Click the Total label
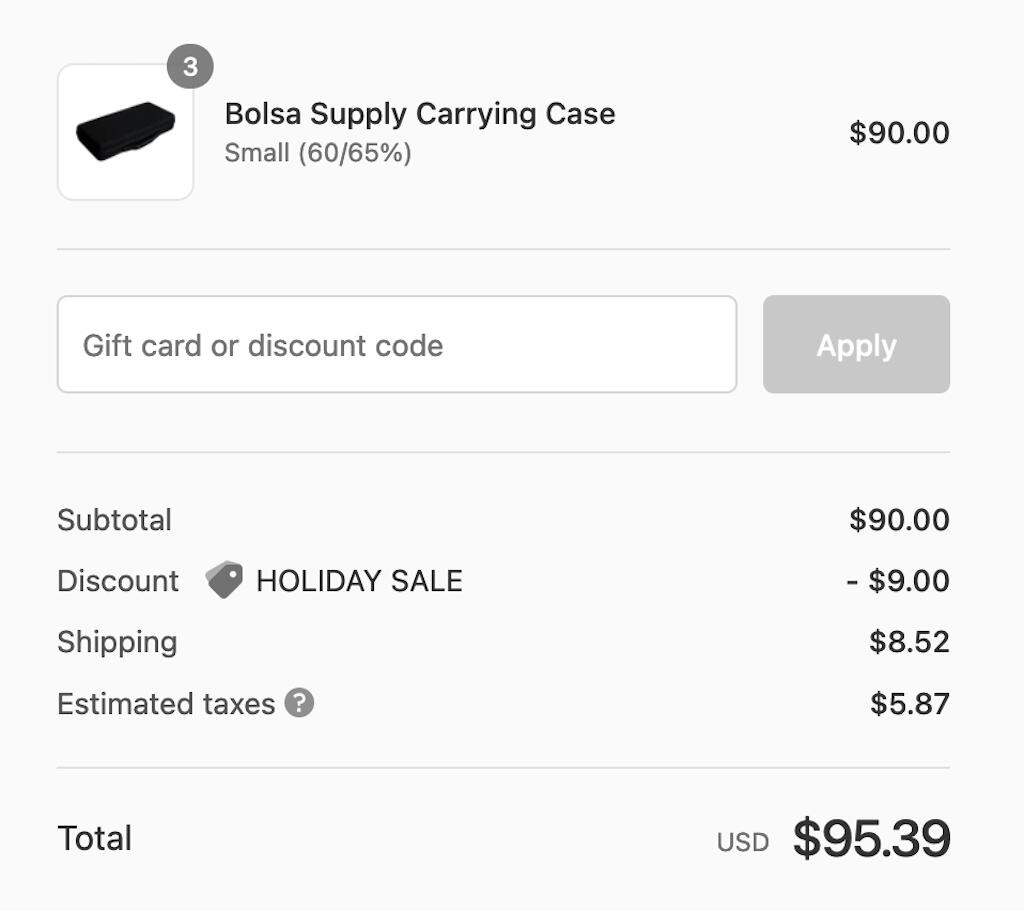This screenshot has height=911, width=1024. tap(95, 838)
